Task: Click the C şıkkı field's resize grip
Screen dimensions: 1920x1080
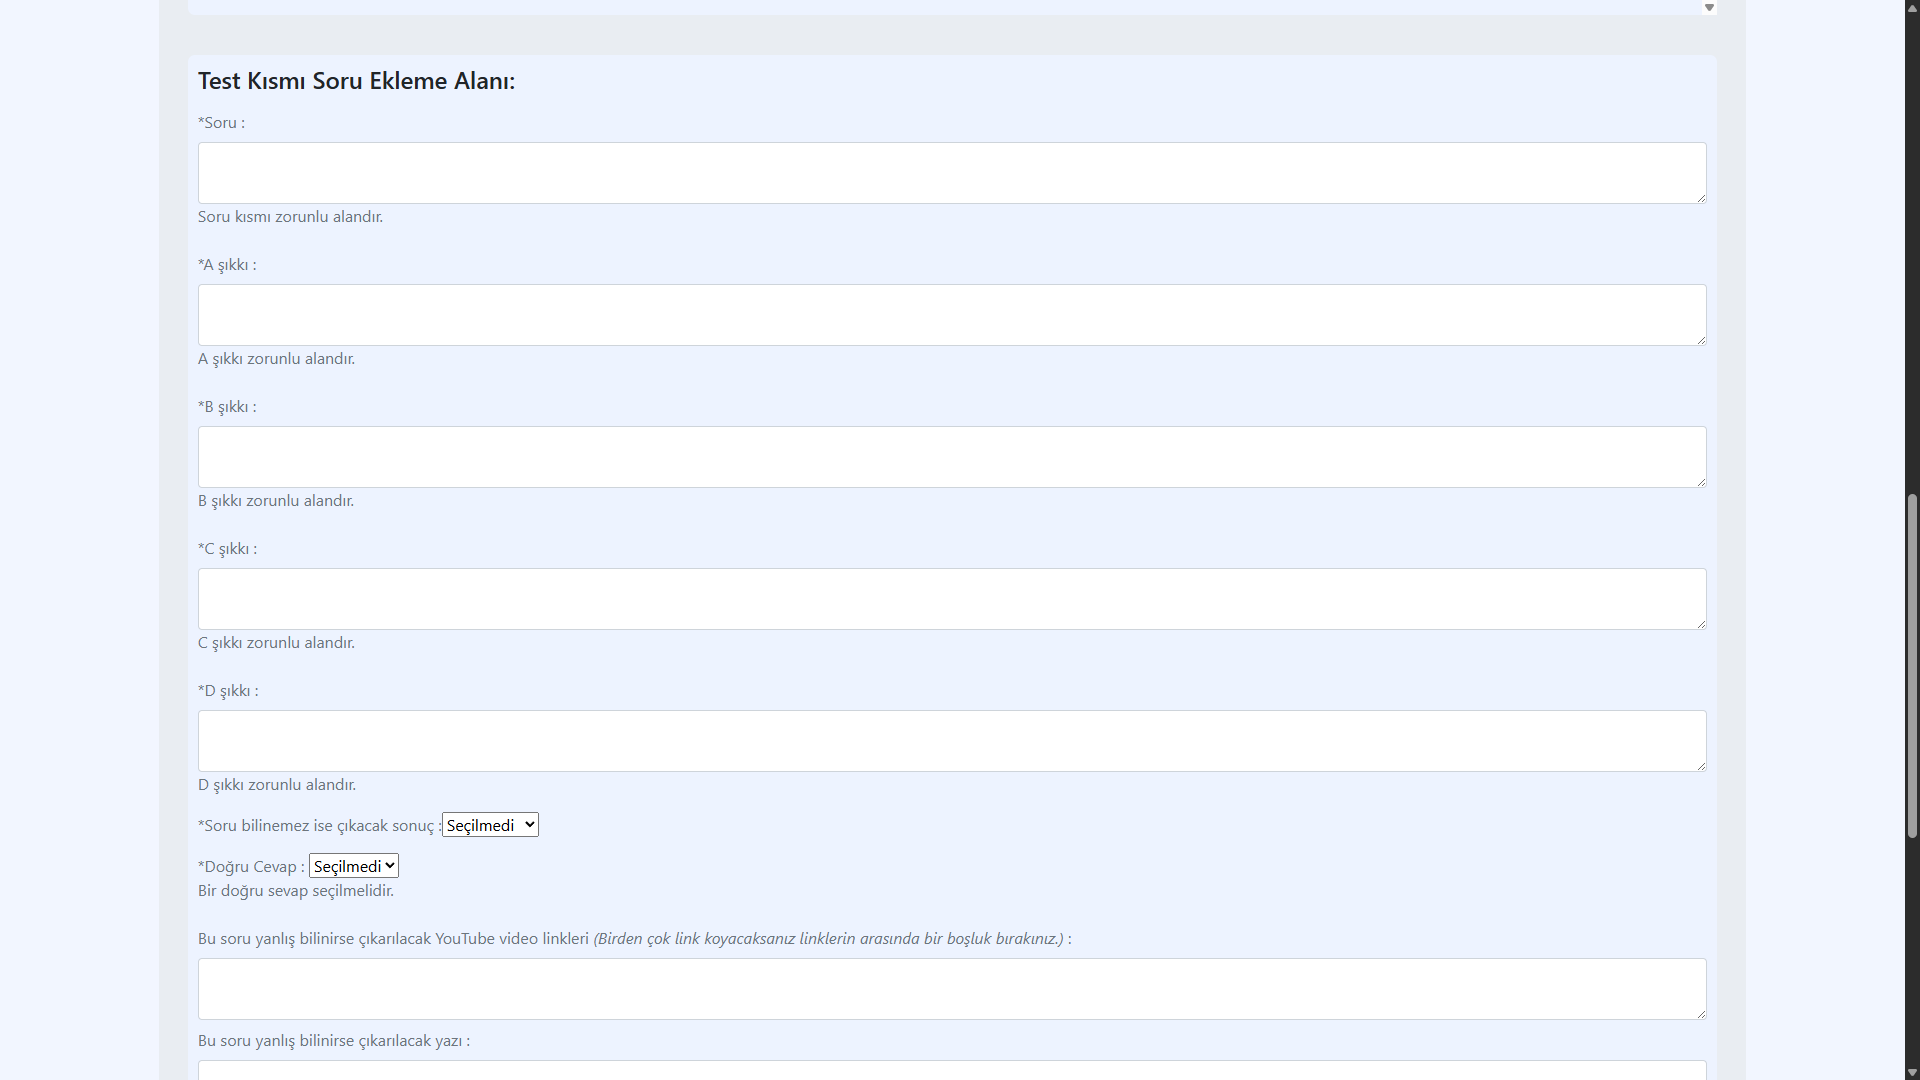Action: tap(1701, 624)
